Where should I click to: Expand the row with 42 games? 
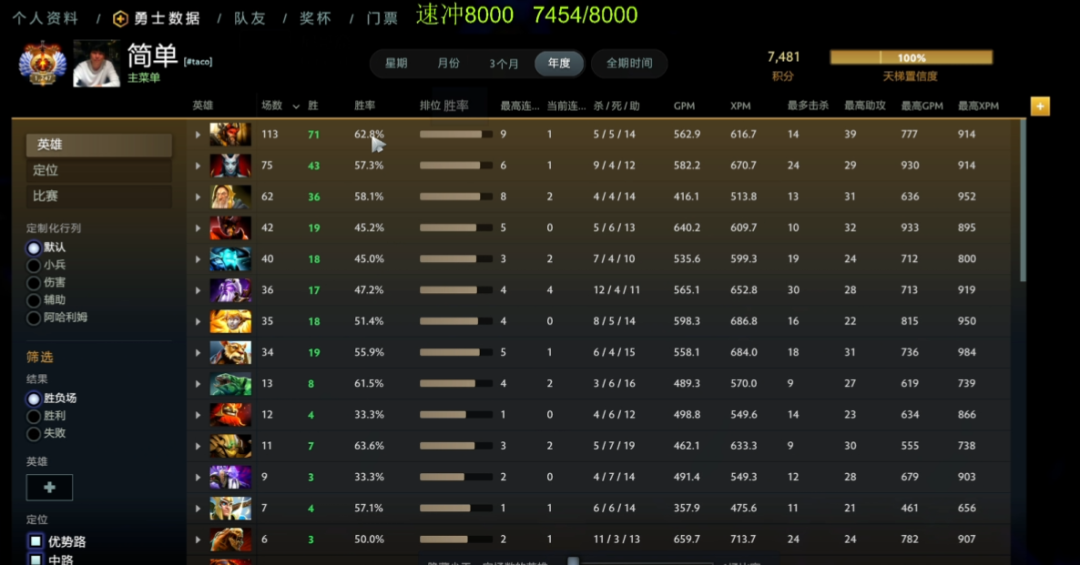click(x=198, y=227)
